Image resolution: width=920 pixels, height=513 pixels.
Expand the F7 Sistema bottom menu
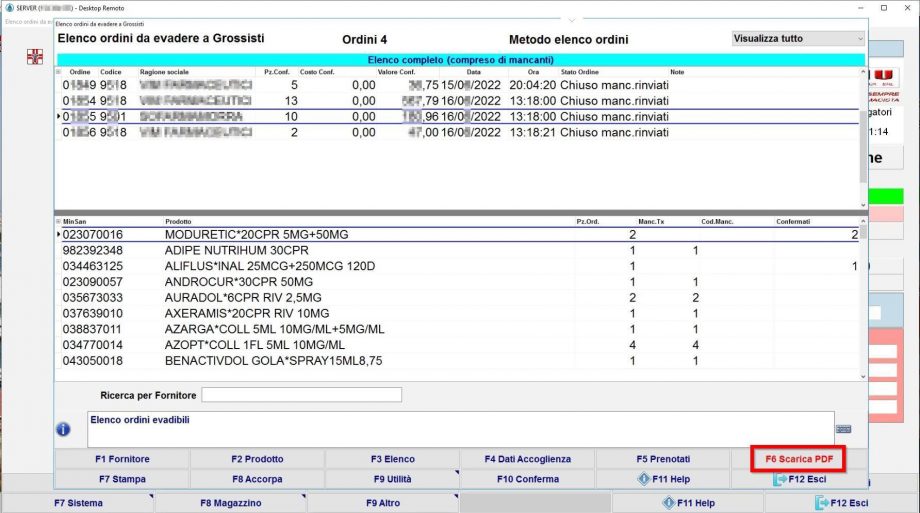point(78,503)
